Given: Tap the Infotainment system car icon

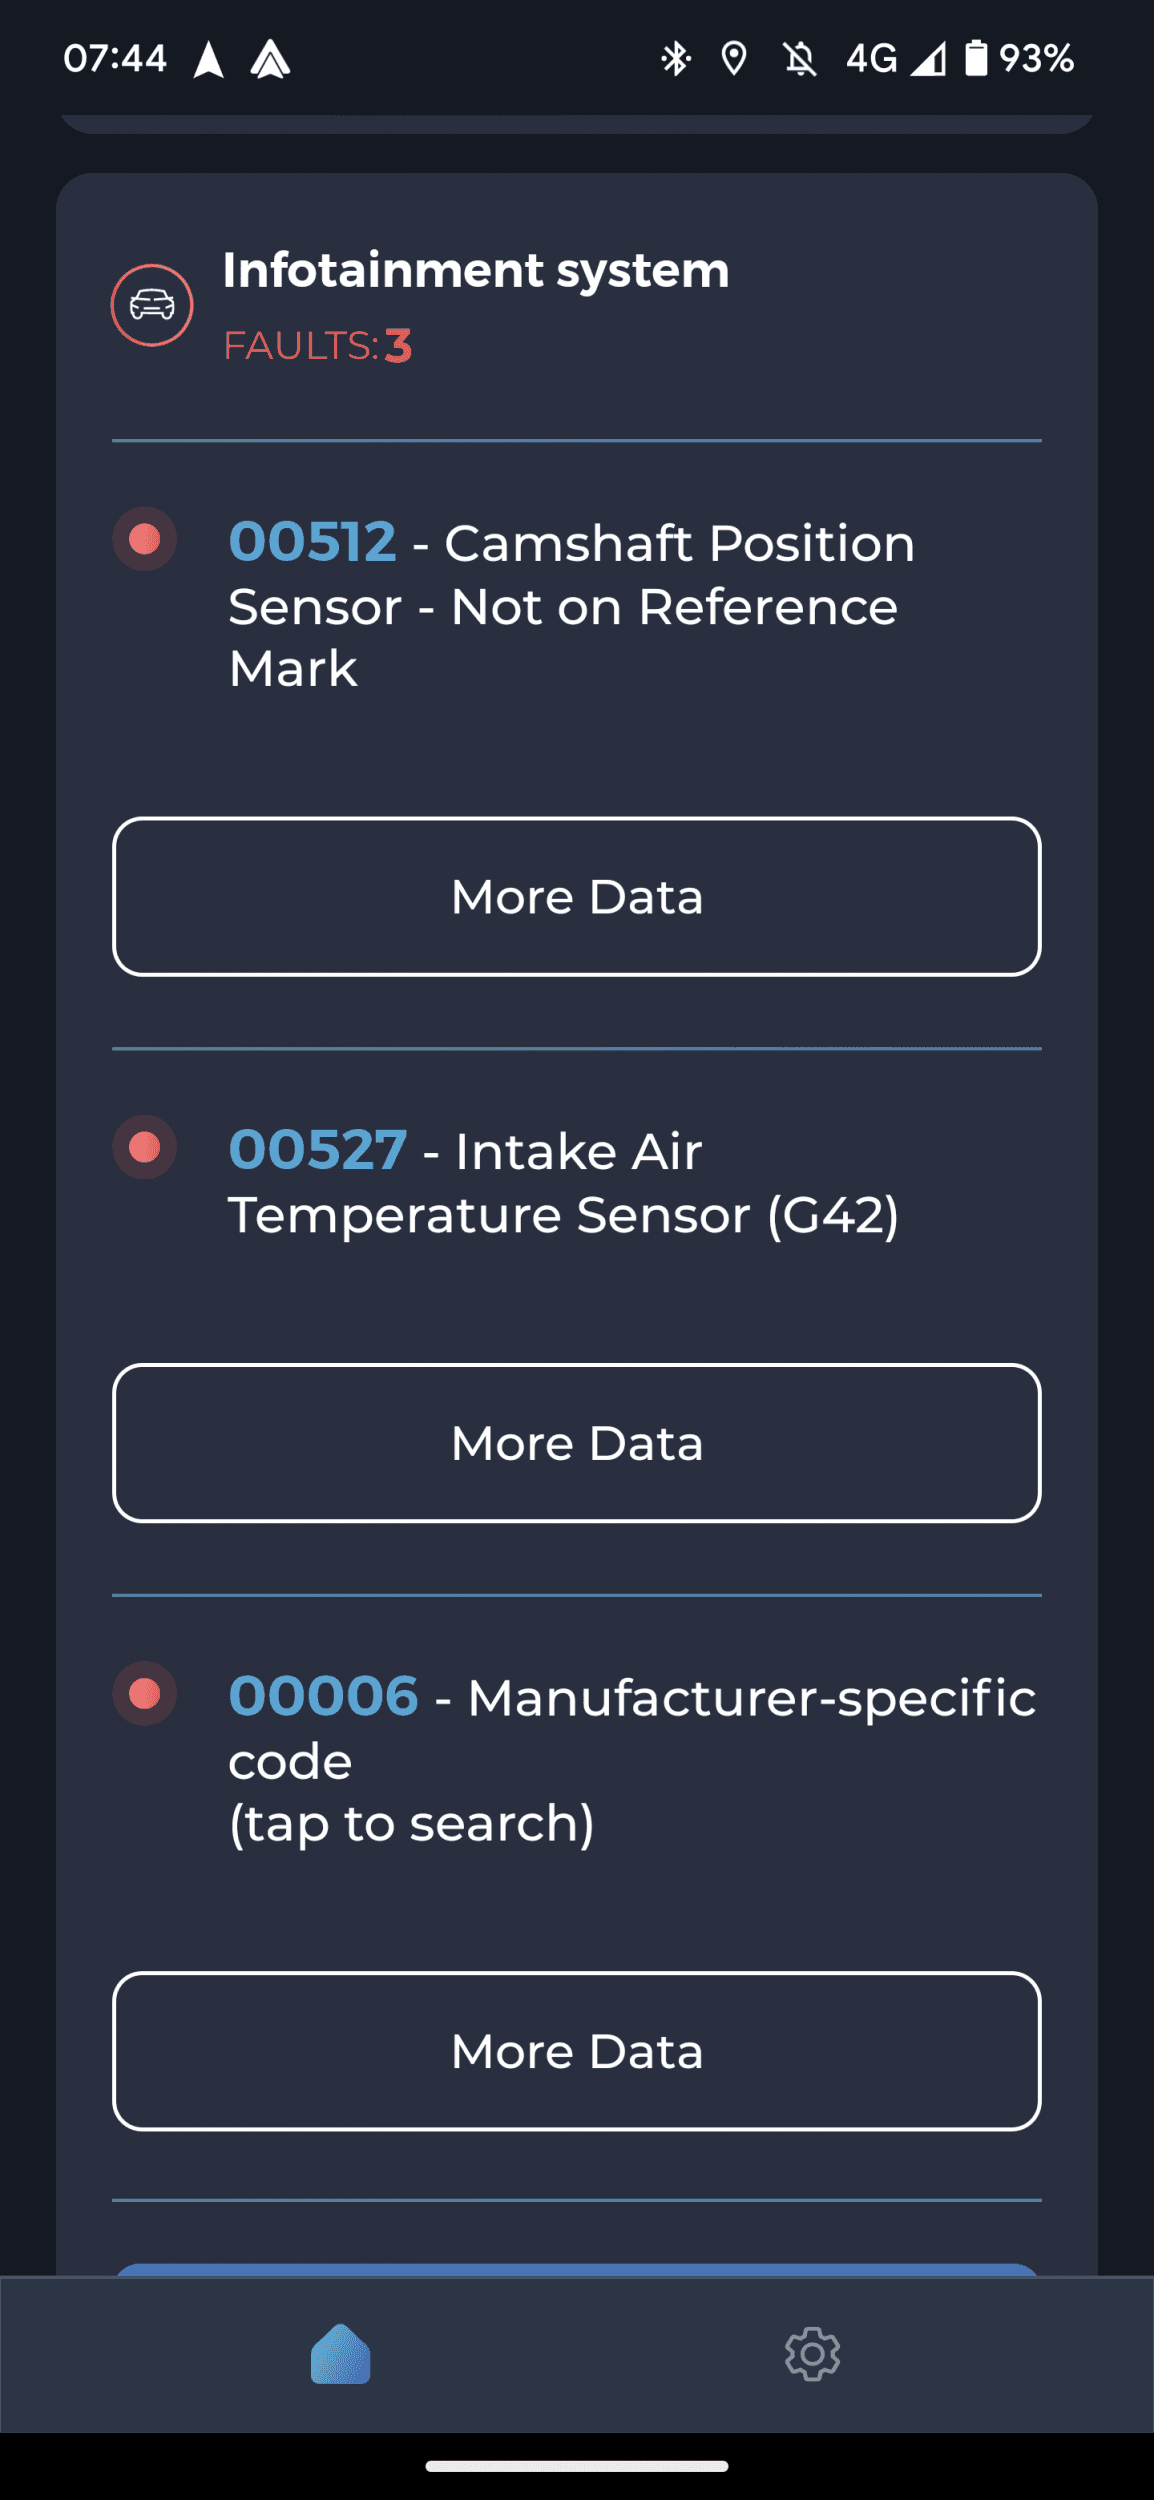Looking at the screenshot, I should [152, 305].
